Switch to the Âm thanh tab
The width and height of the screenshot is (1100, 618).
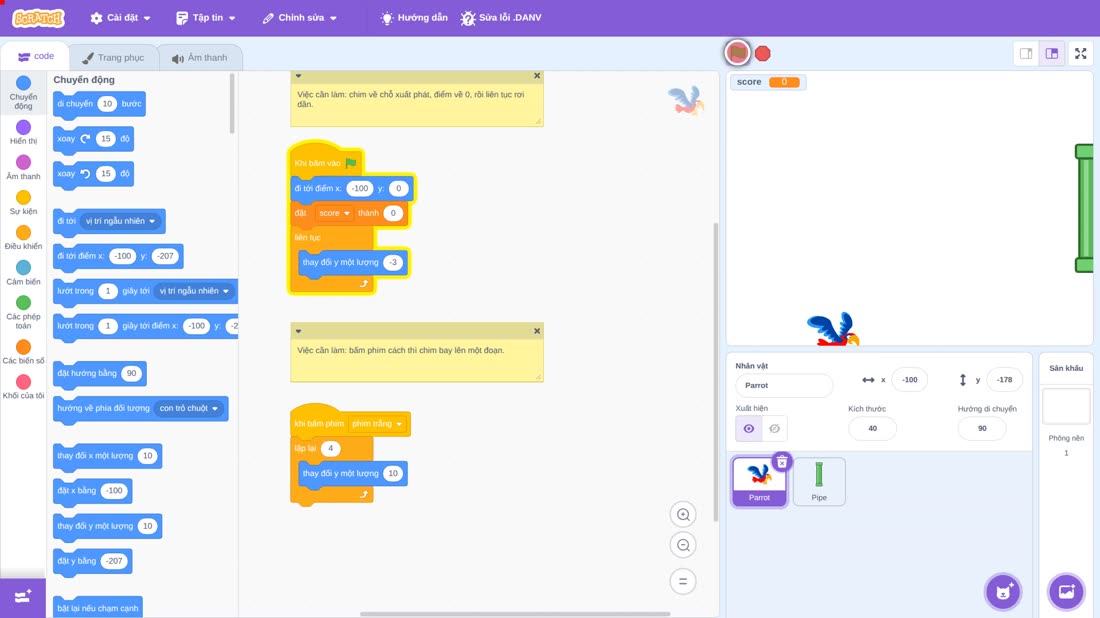200,58
